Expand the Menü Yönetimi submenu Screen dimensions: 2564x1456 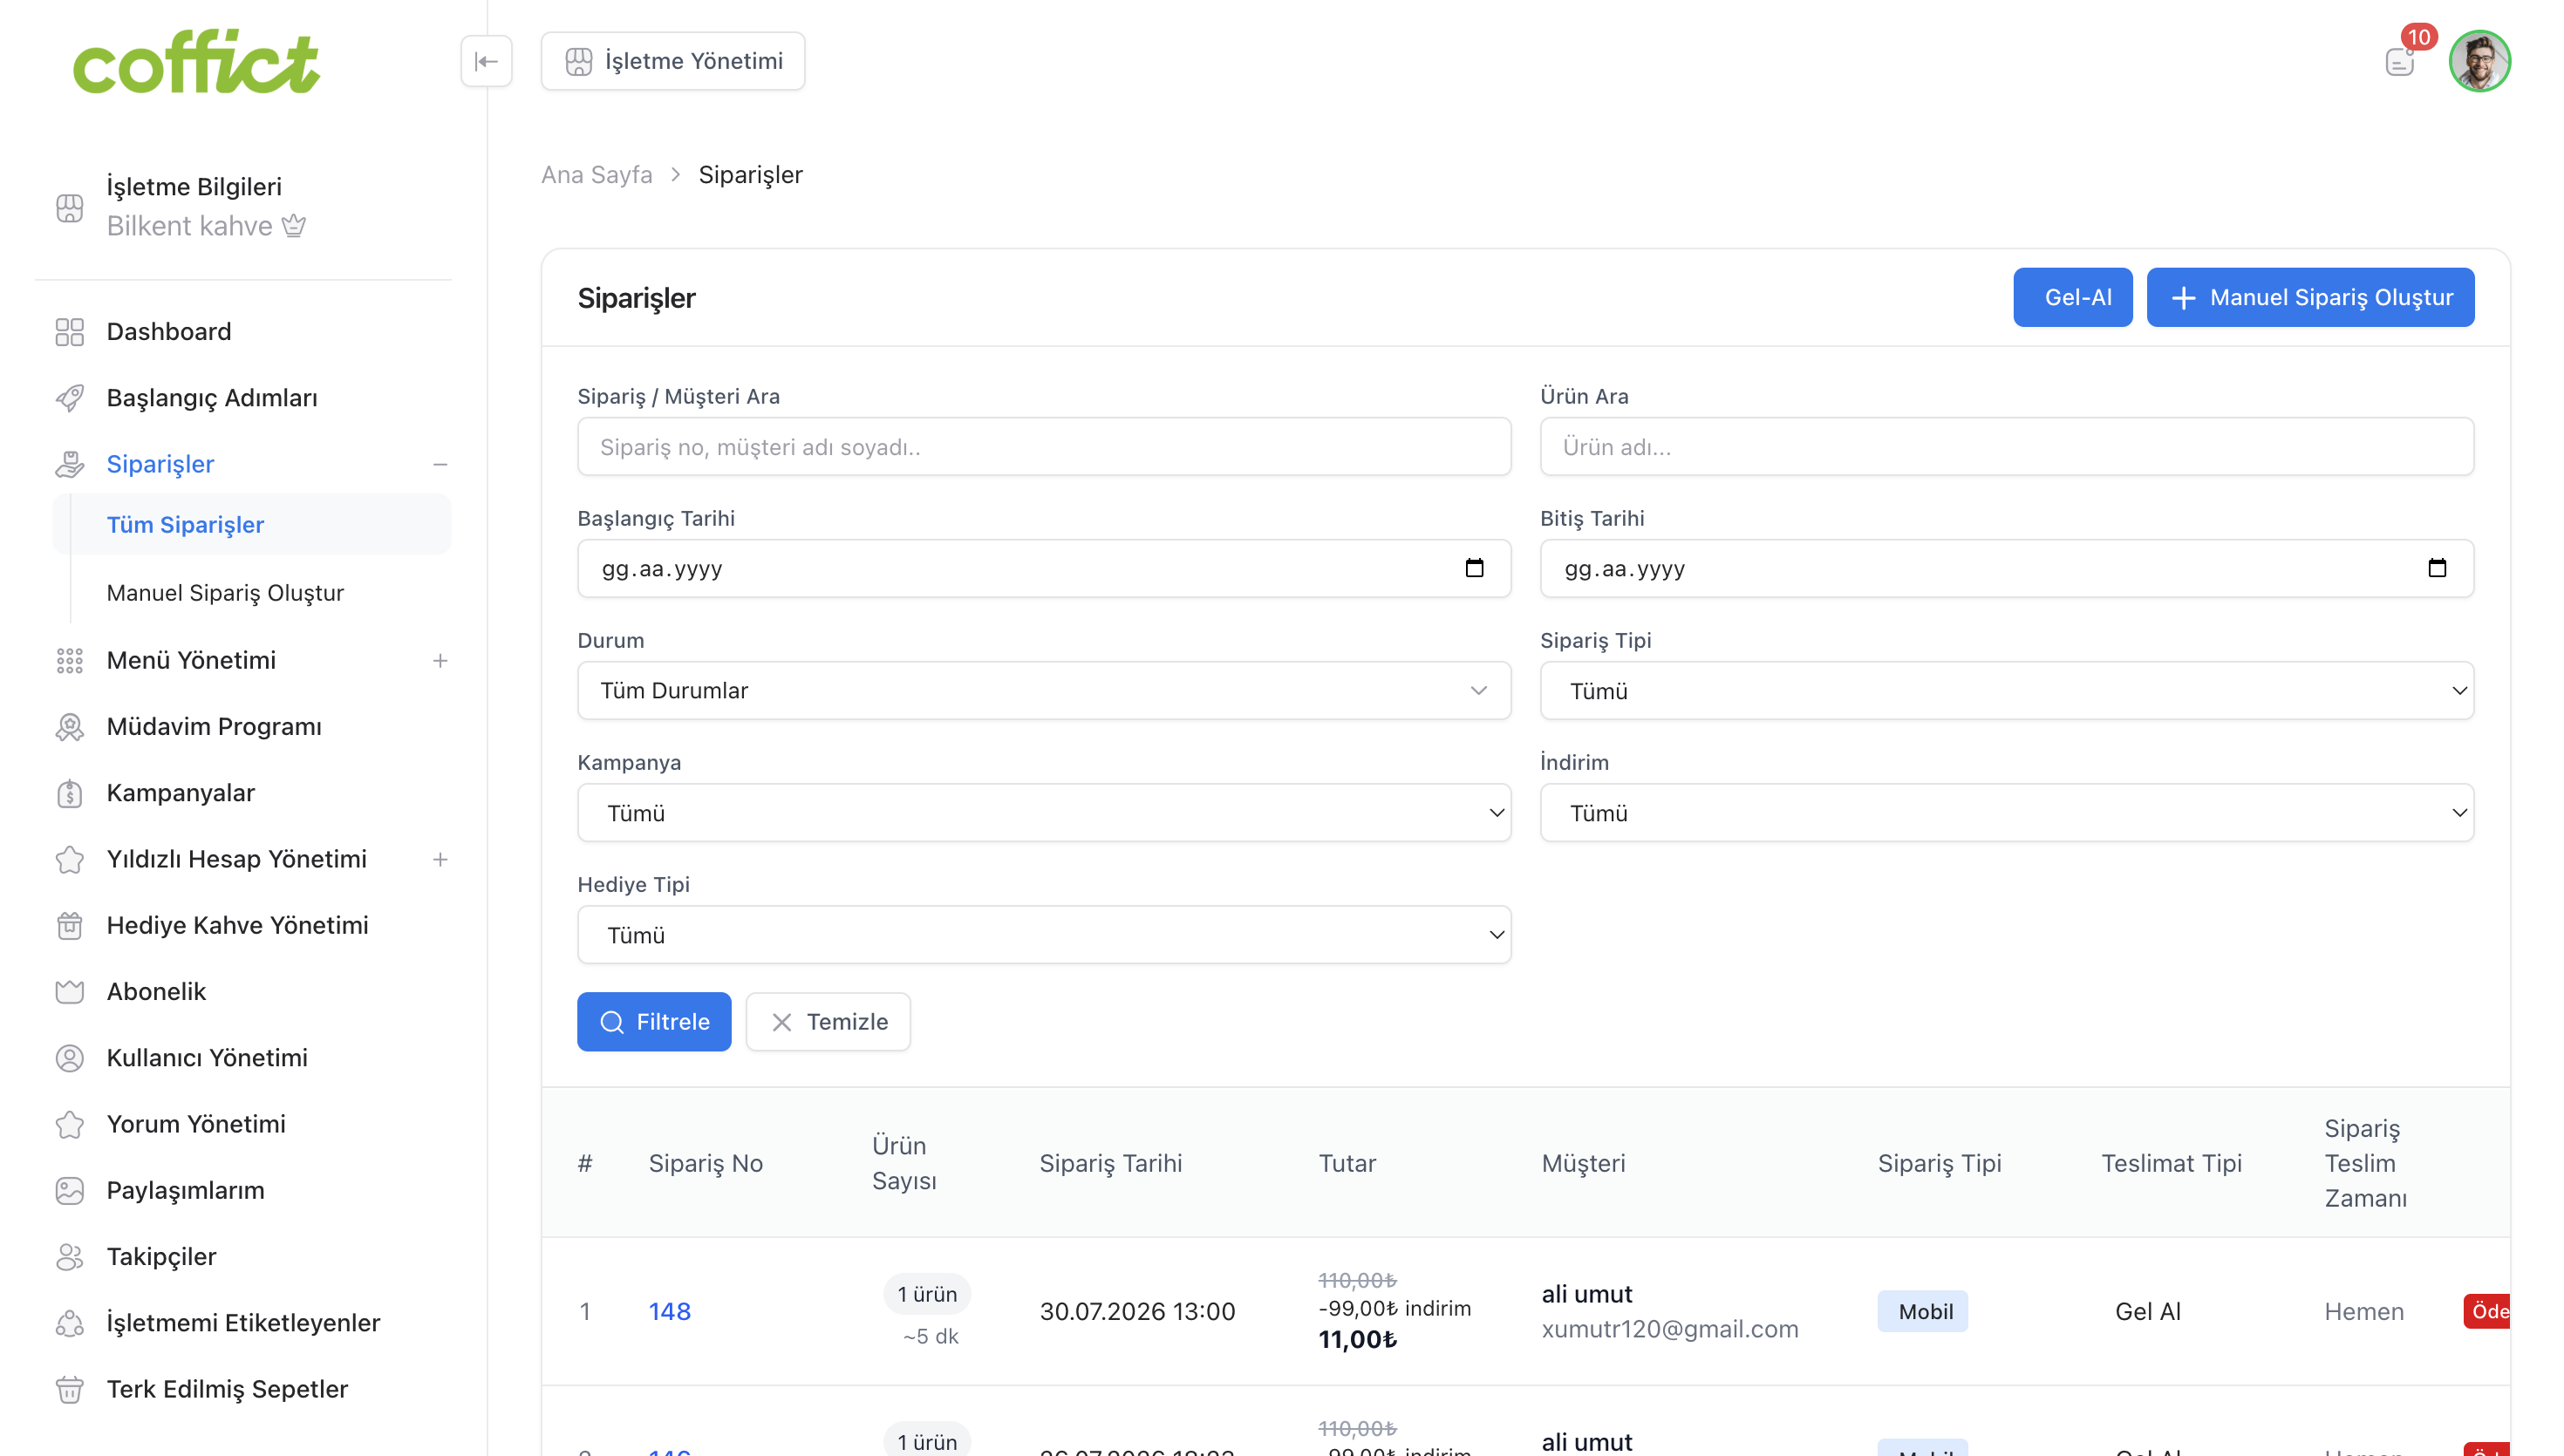pos(440,660)
